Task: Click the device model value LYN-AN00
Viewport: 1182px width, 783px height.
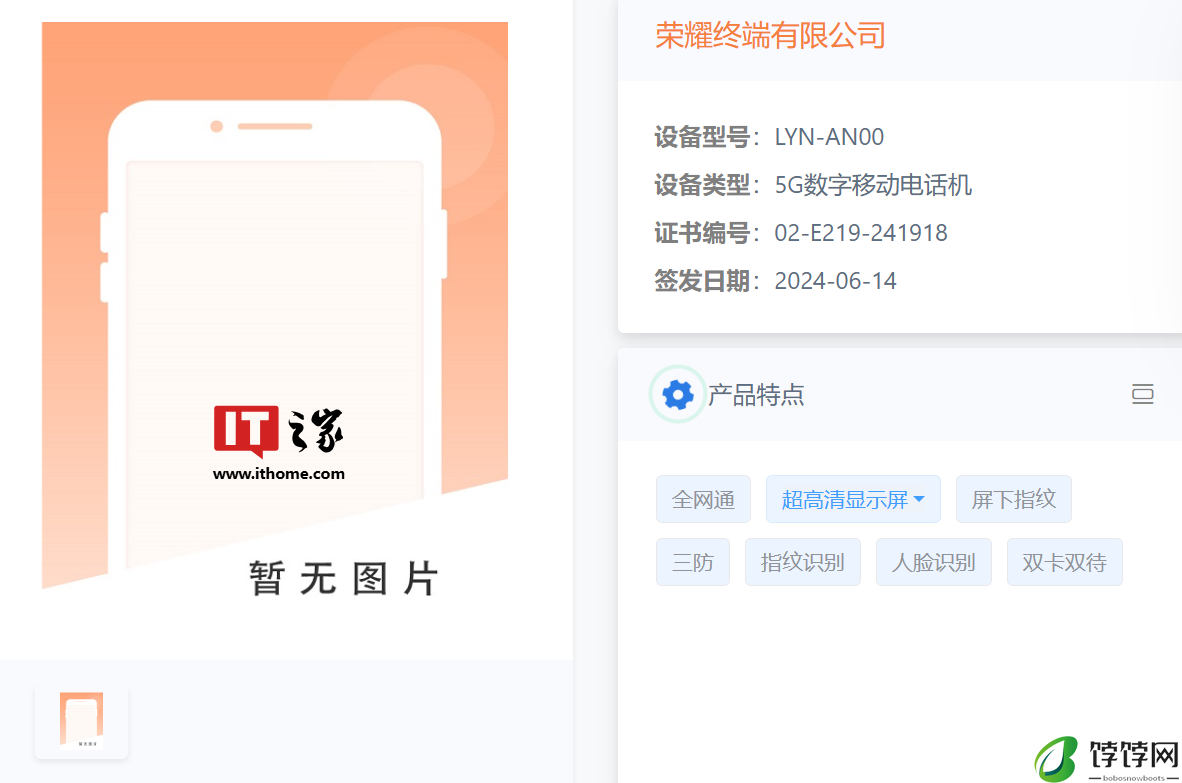Action: [x=829, y=137]
